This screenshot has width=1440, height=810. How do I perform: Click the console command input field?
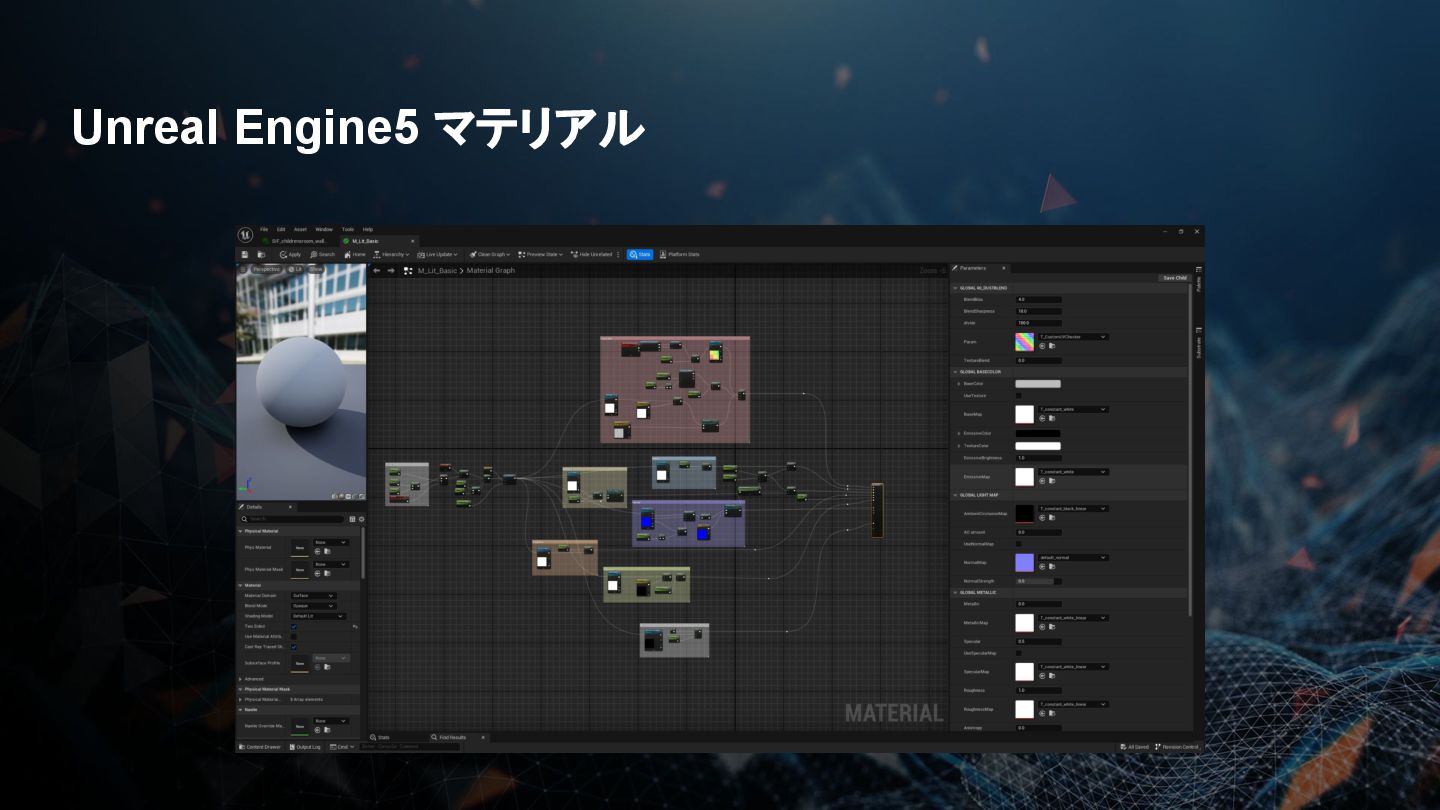(x=410, y=747)
